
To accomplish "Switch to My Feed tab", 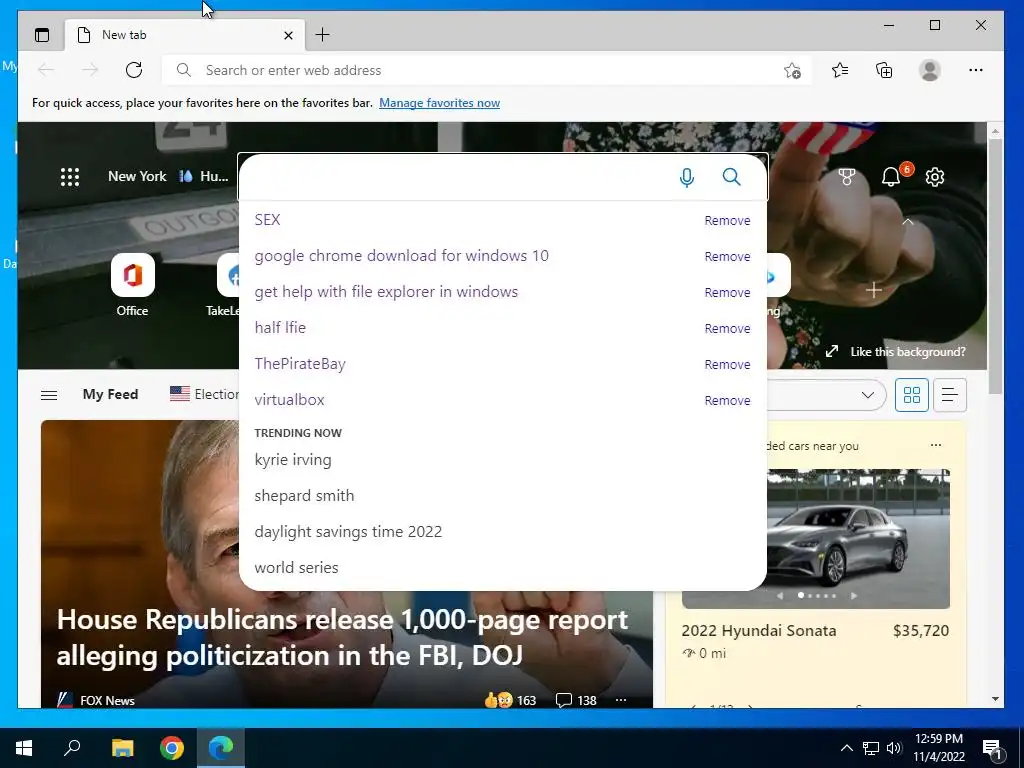I will click(x=110, y=394).
